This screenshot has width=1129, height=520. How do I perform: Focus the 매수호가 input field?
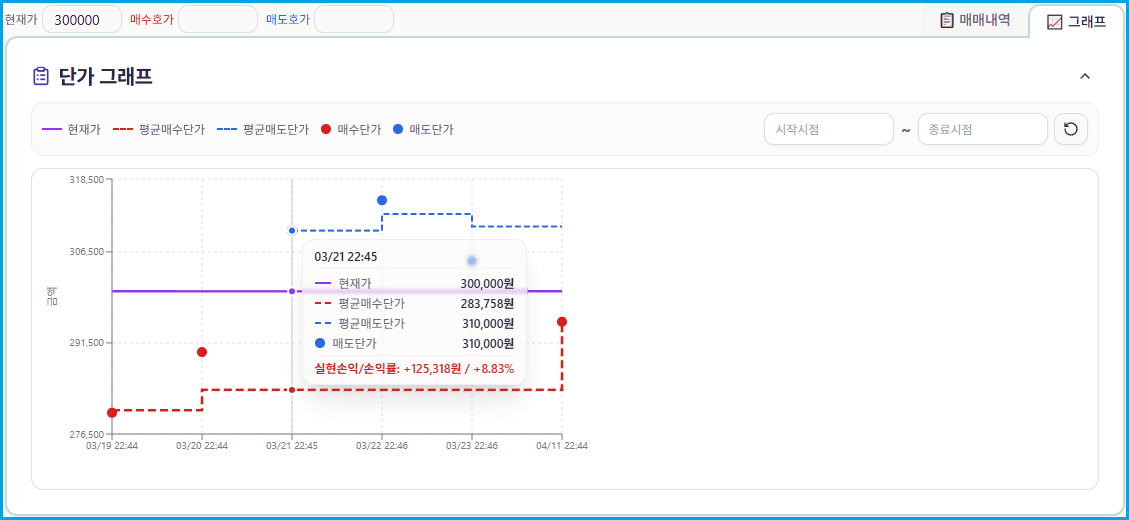pos(217,19)
